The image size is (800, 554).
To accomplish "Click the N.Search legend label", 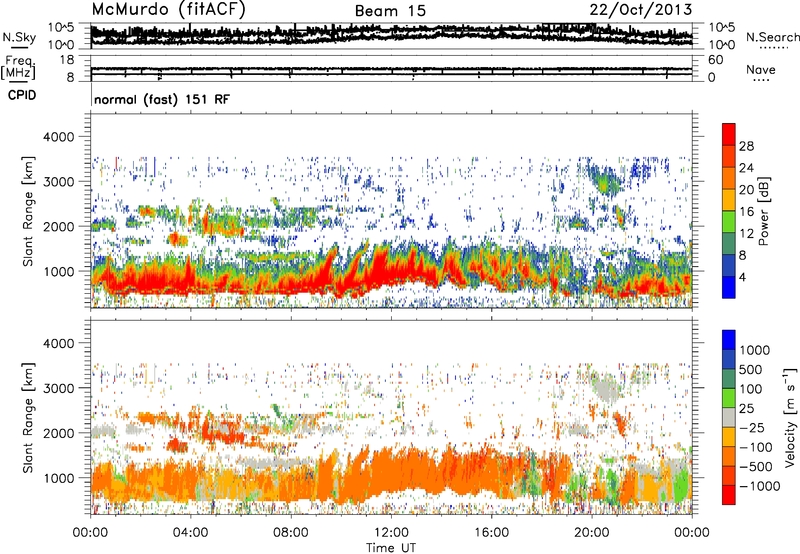I will (773, 37).
